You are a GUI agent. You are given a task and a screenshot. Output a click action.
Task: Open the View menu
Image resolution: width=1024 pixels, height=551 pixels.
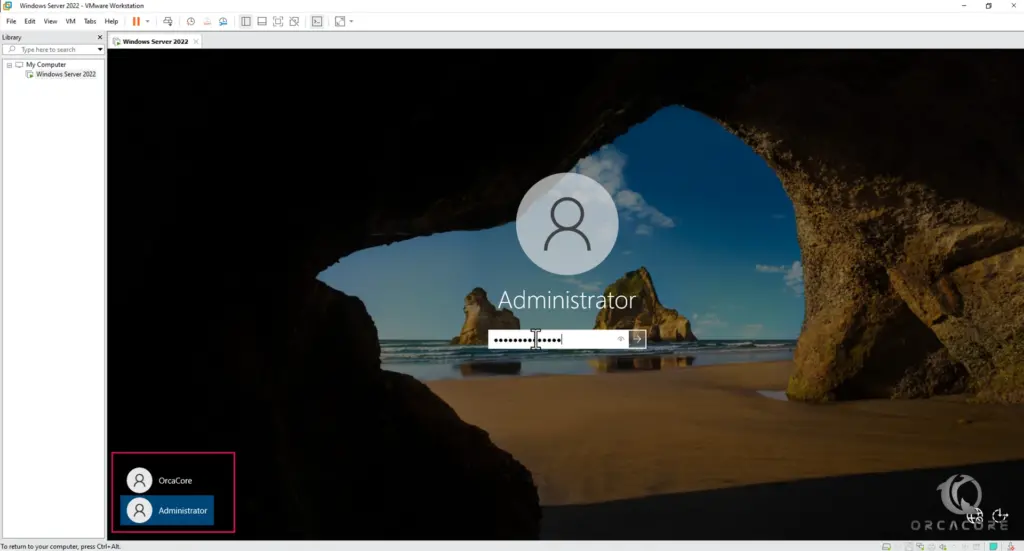point(50,22)
